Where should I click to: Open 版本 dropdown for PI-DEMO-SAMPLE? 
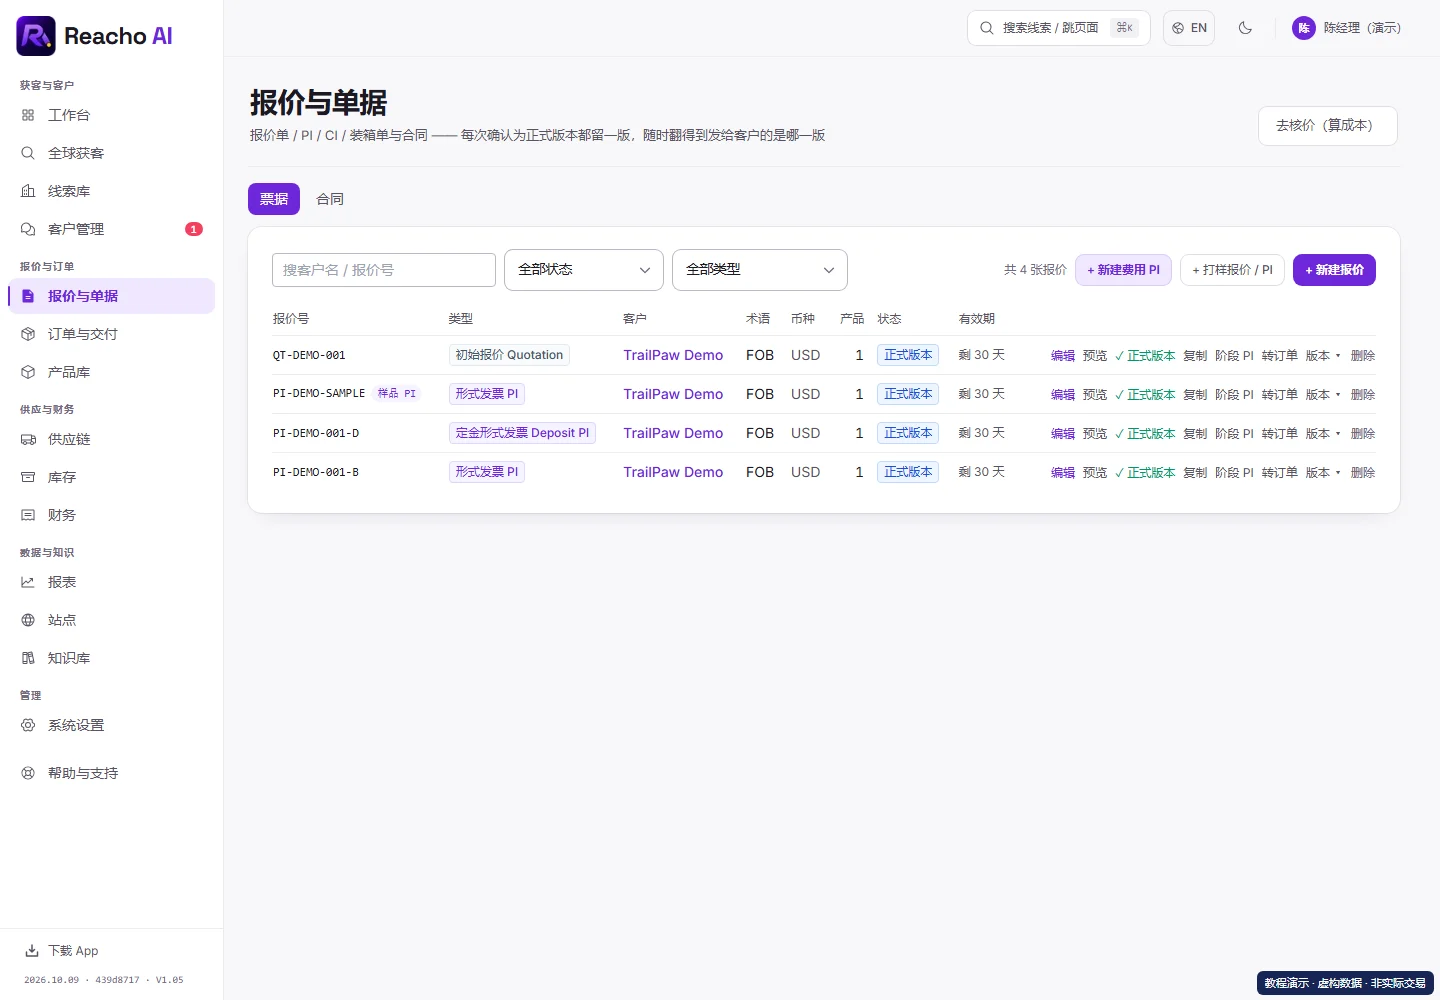click(1323, 395)
